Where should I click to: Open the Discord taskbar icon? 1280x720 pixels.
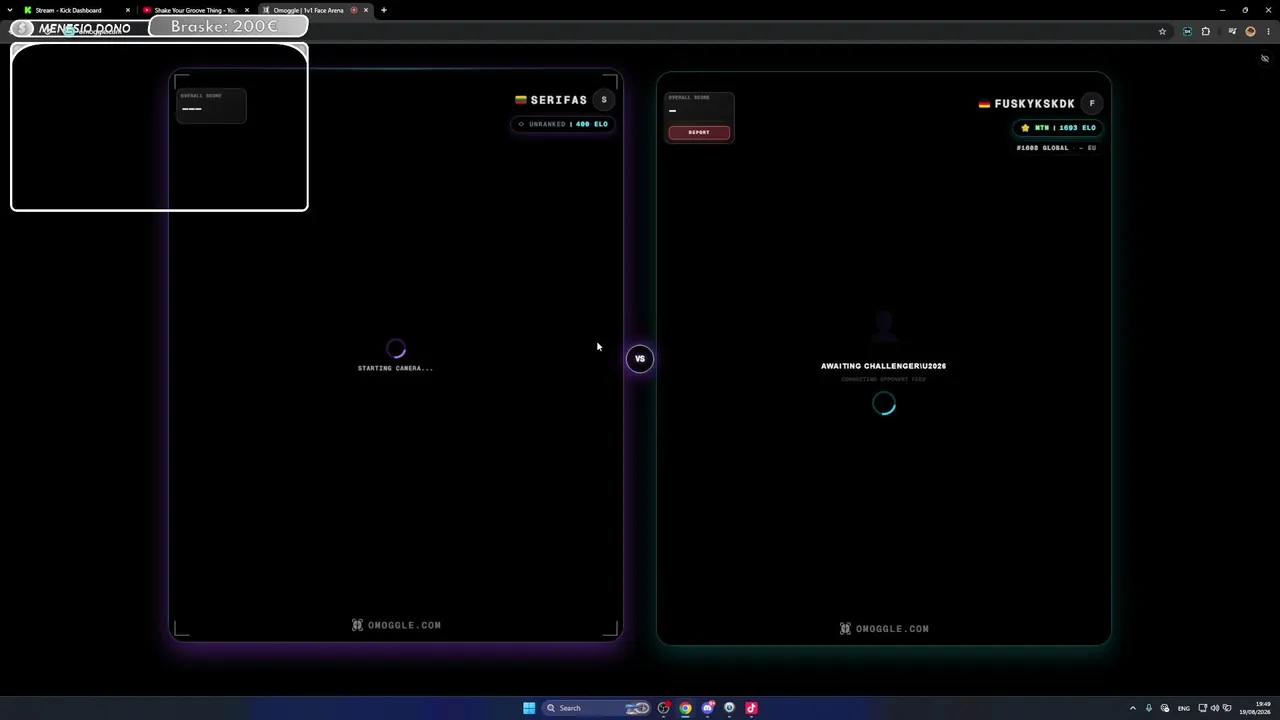pyautogui.click(x=708, y=708)
